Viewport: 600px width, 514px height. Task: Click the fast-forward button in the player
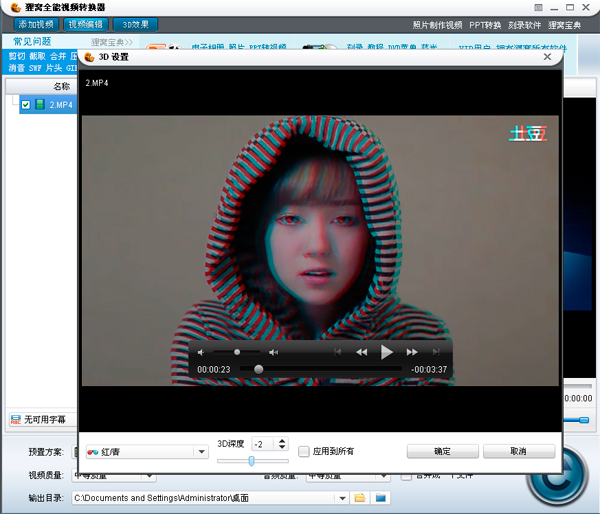pos(412,352)
